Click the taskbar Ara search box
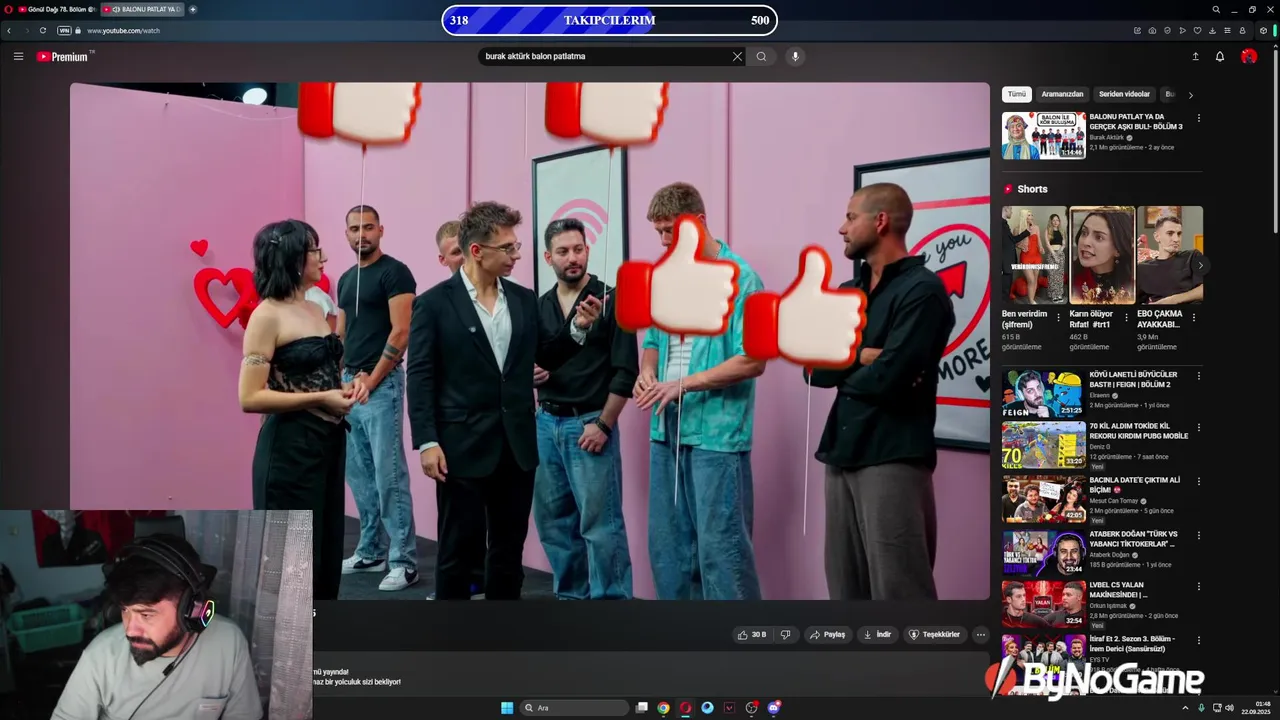The height and width of the screenshot is (720, 1280). (574, 707)
